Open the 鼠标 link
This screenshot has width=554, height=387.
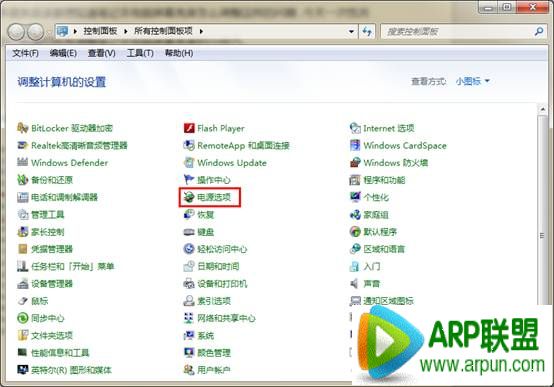tap(40, 301)
